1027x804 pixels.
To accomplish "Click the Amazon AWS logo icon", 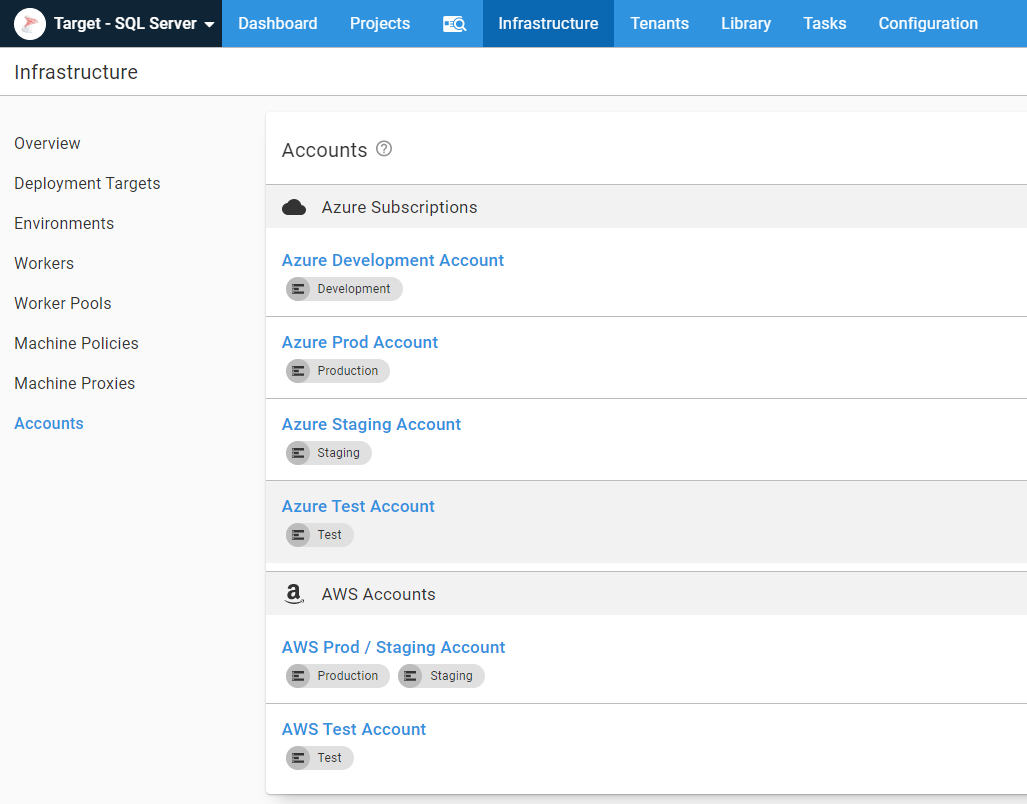I will tap(294, 594).
